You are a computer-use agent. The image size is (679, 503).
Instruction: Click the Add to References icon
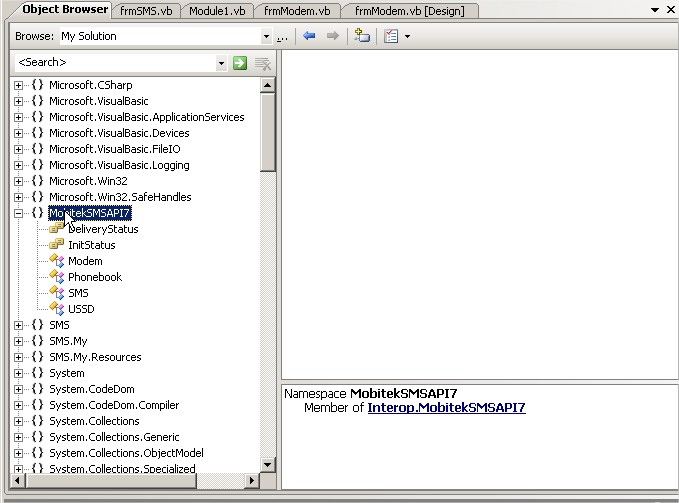click(x=362, y=36)
